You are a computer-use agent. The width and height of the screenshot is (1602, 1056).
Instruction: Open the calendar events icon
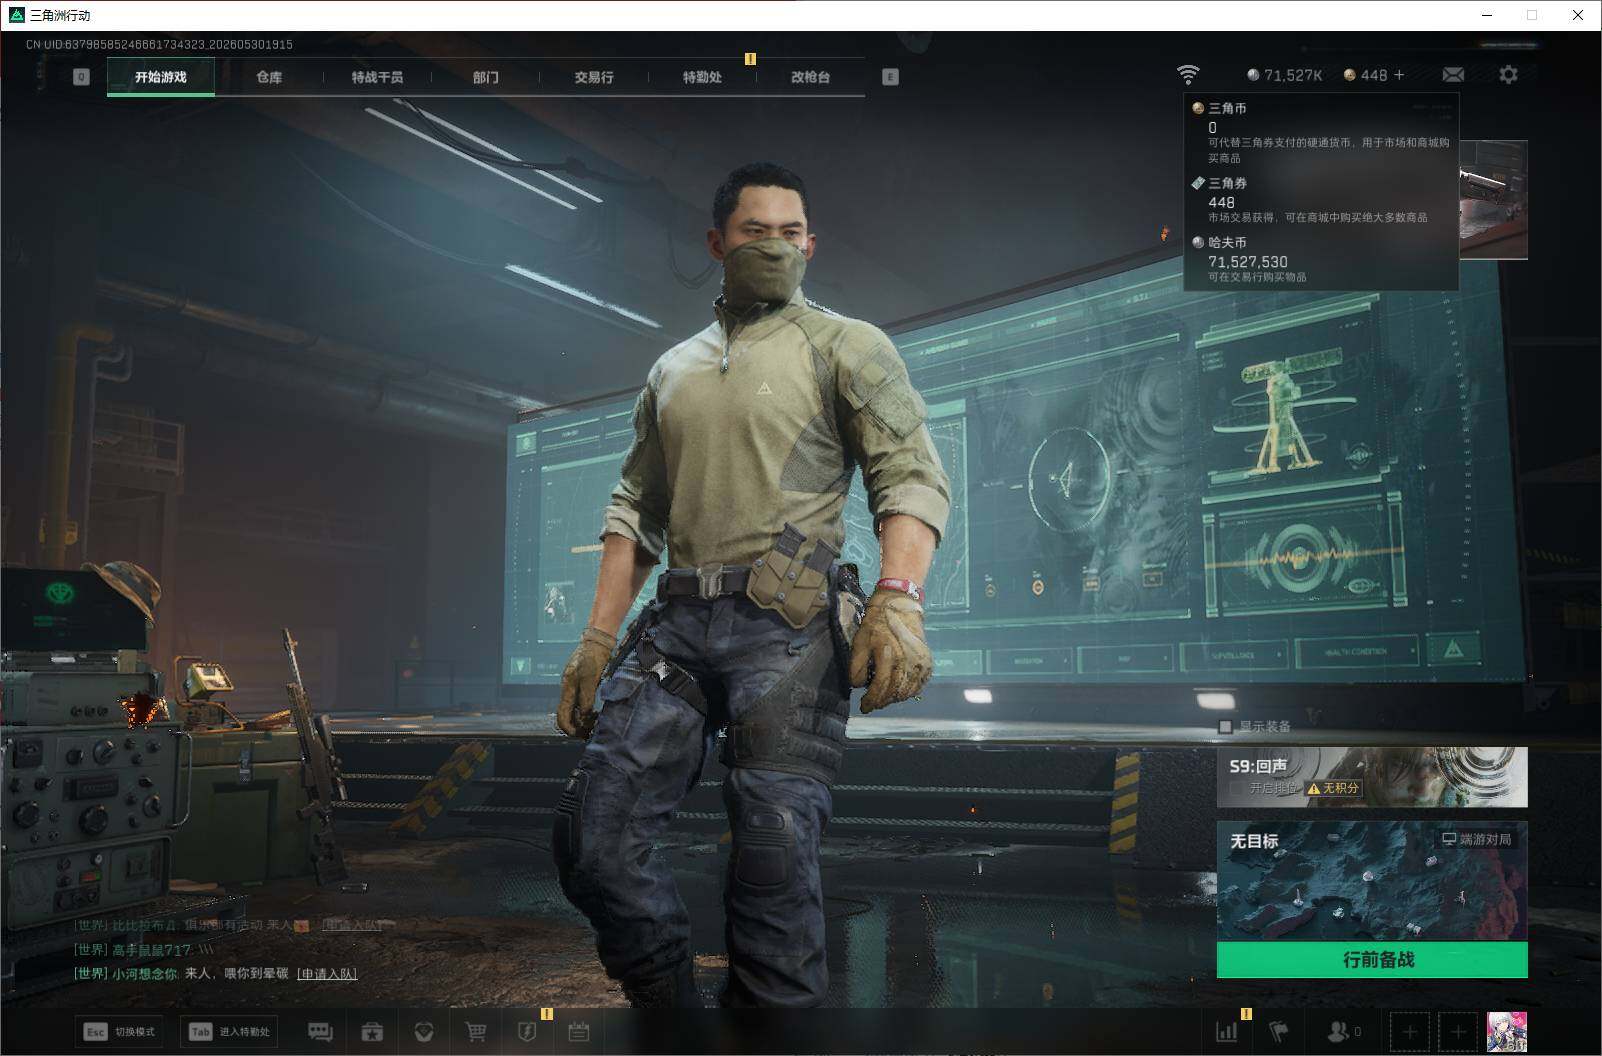pos(579,1031)
